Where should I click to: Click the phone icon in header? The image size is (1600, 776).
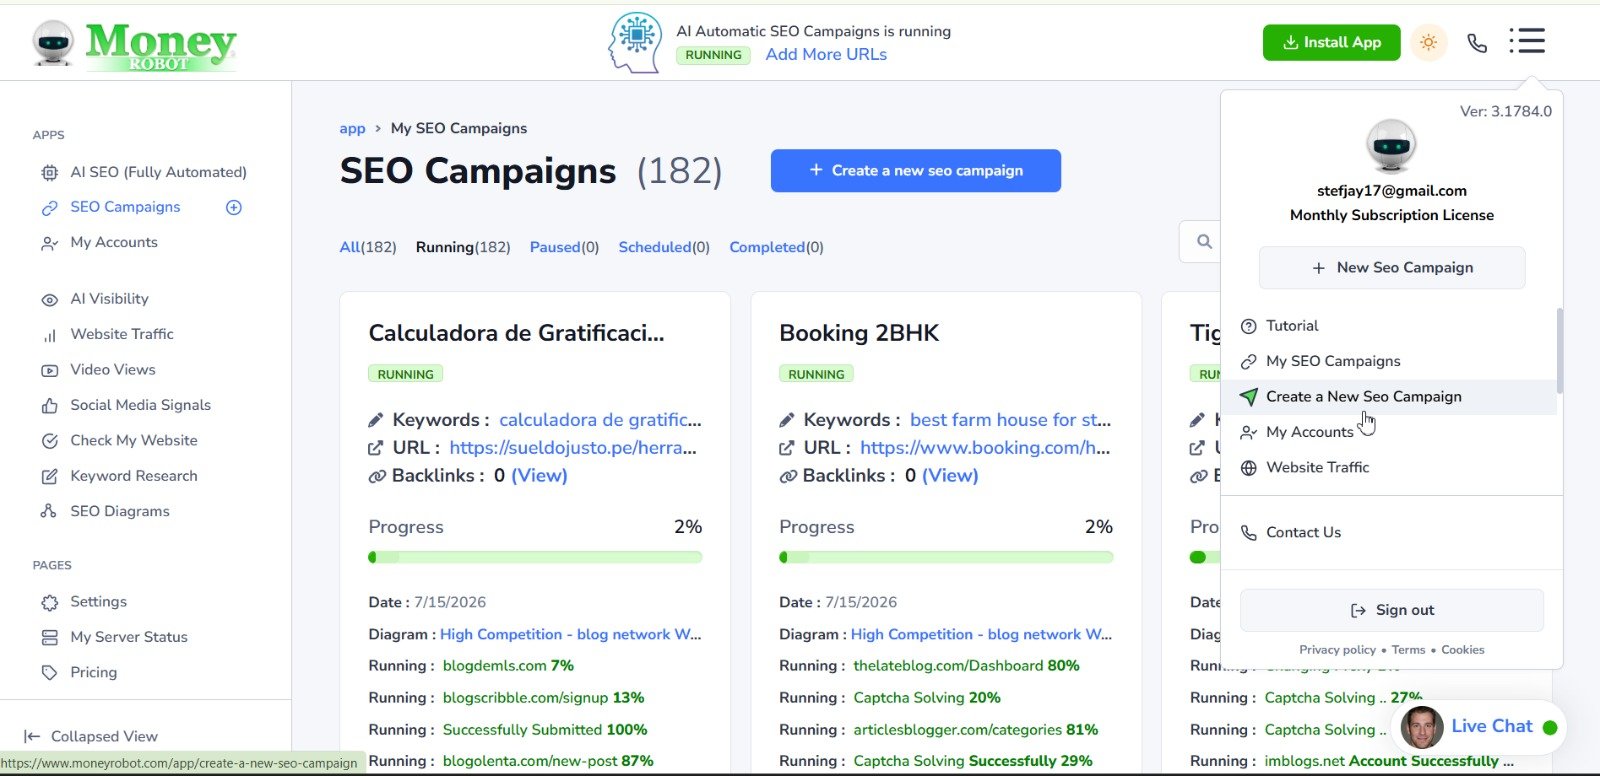click(1477, 43)
